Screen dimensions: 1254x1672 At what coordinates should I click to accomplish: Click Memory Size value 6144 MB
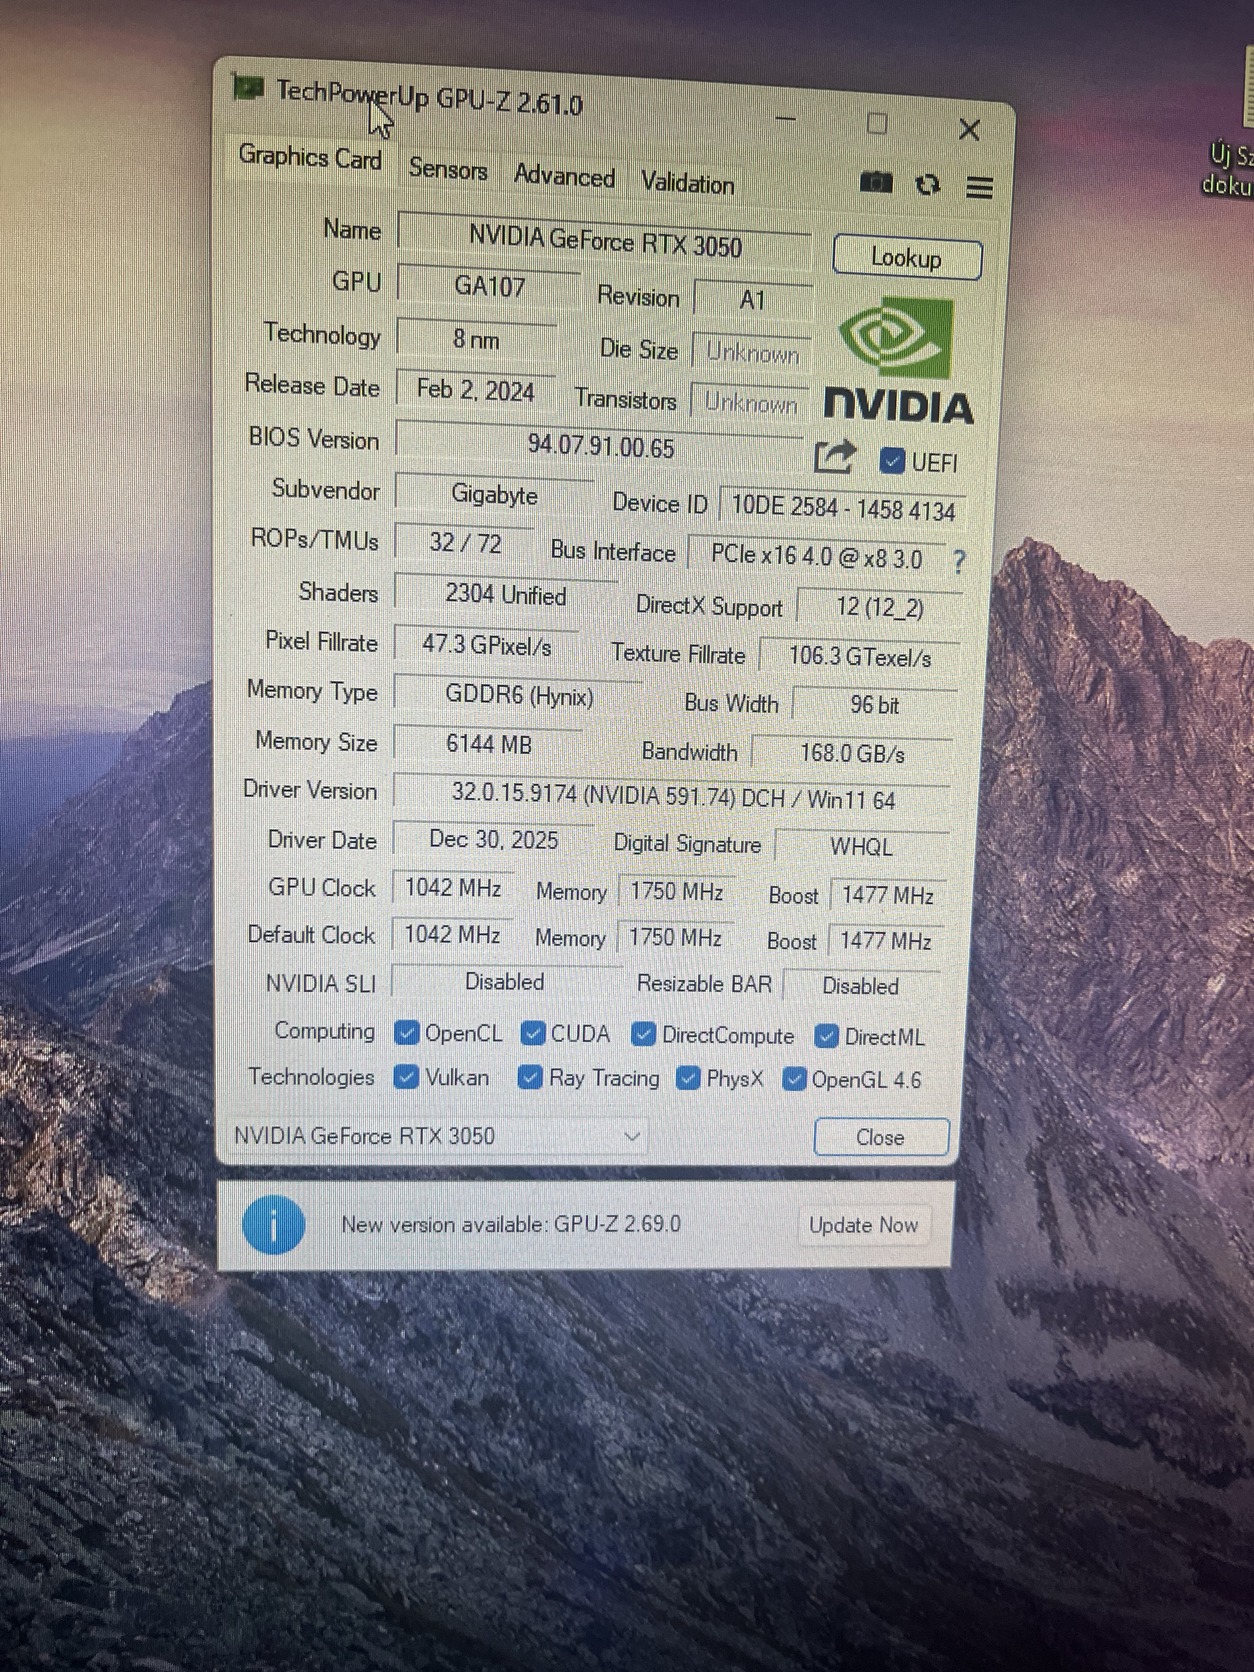pyautogui.click(x=488, y=744)
